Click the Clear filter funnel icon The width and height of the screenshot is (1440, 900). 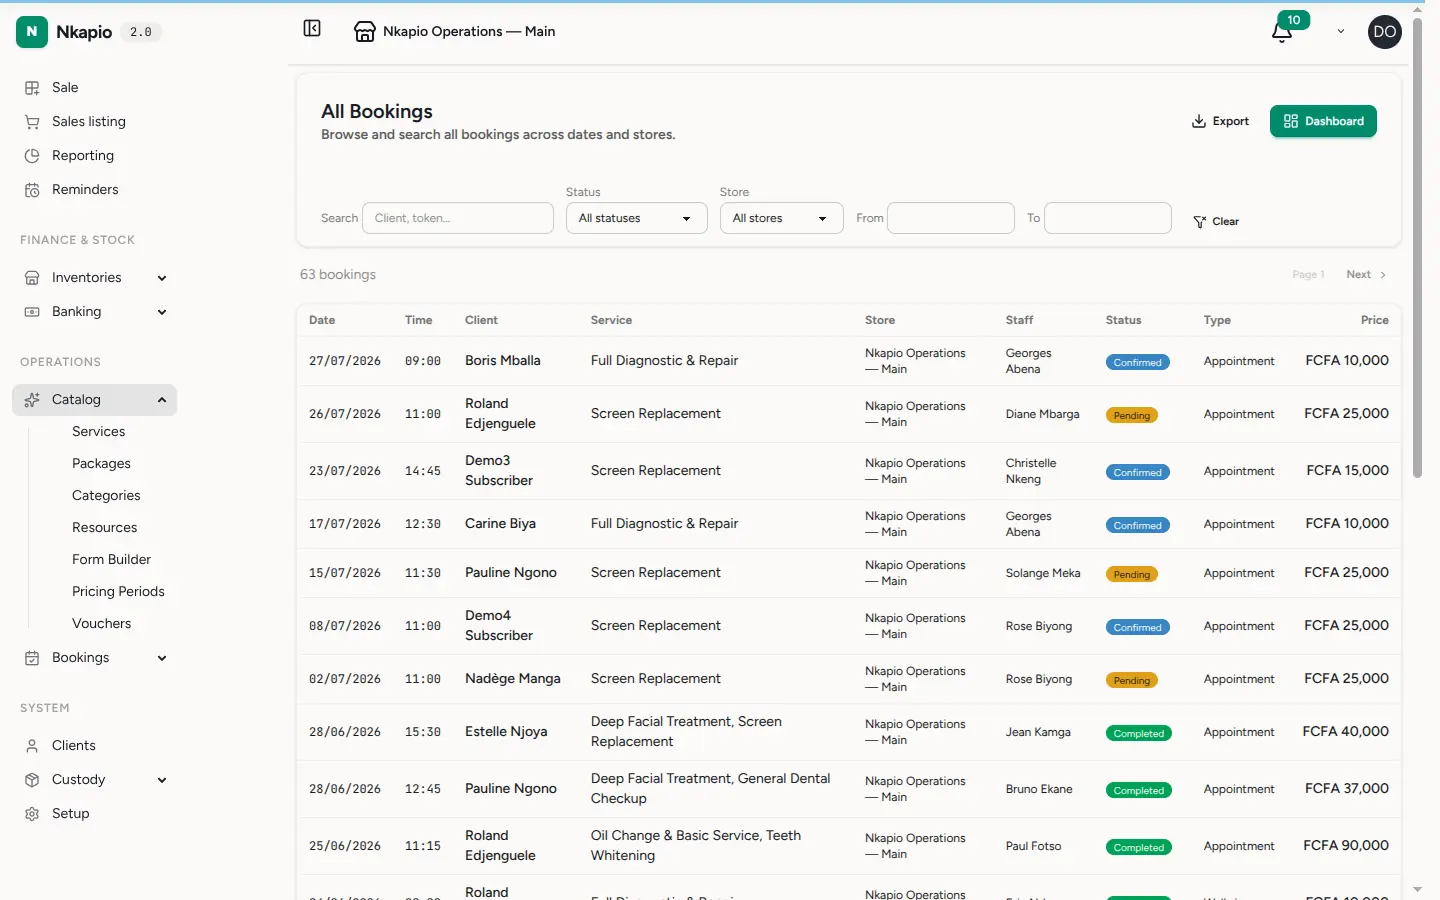point(1200,222)
